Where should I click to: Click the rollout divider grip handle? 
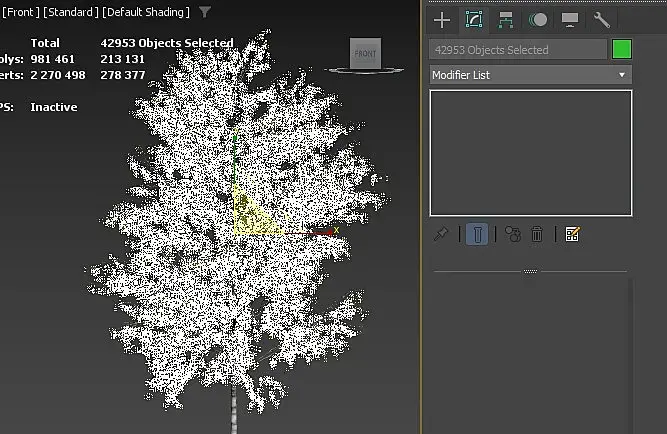tap(530, 271)
